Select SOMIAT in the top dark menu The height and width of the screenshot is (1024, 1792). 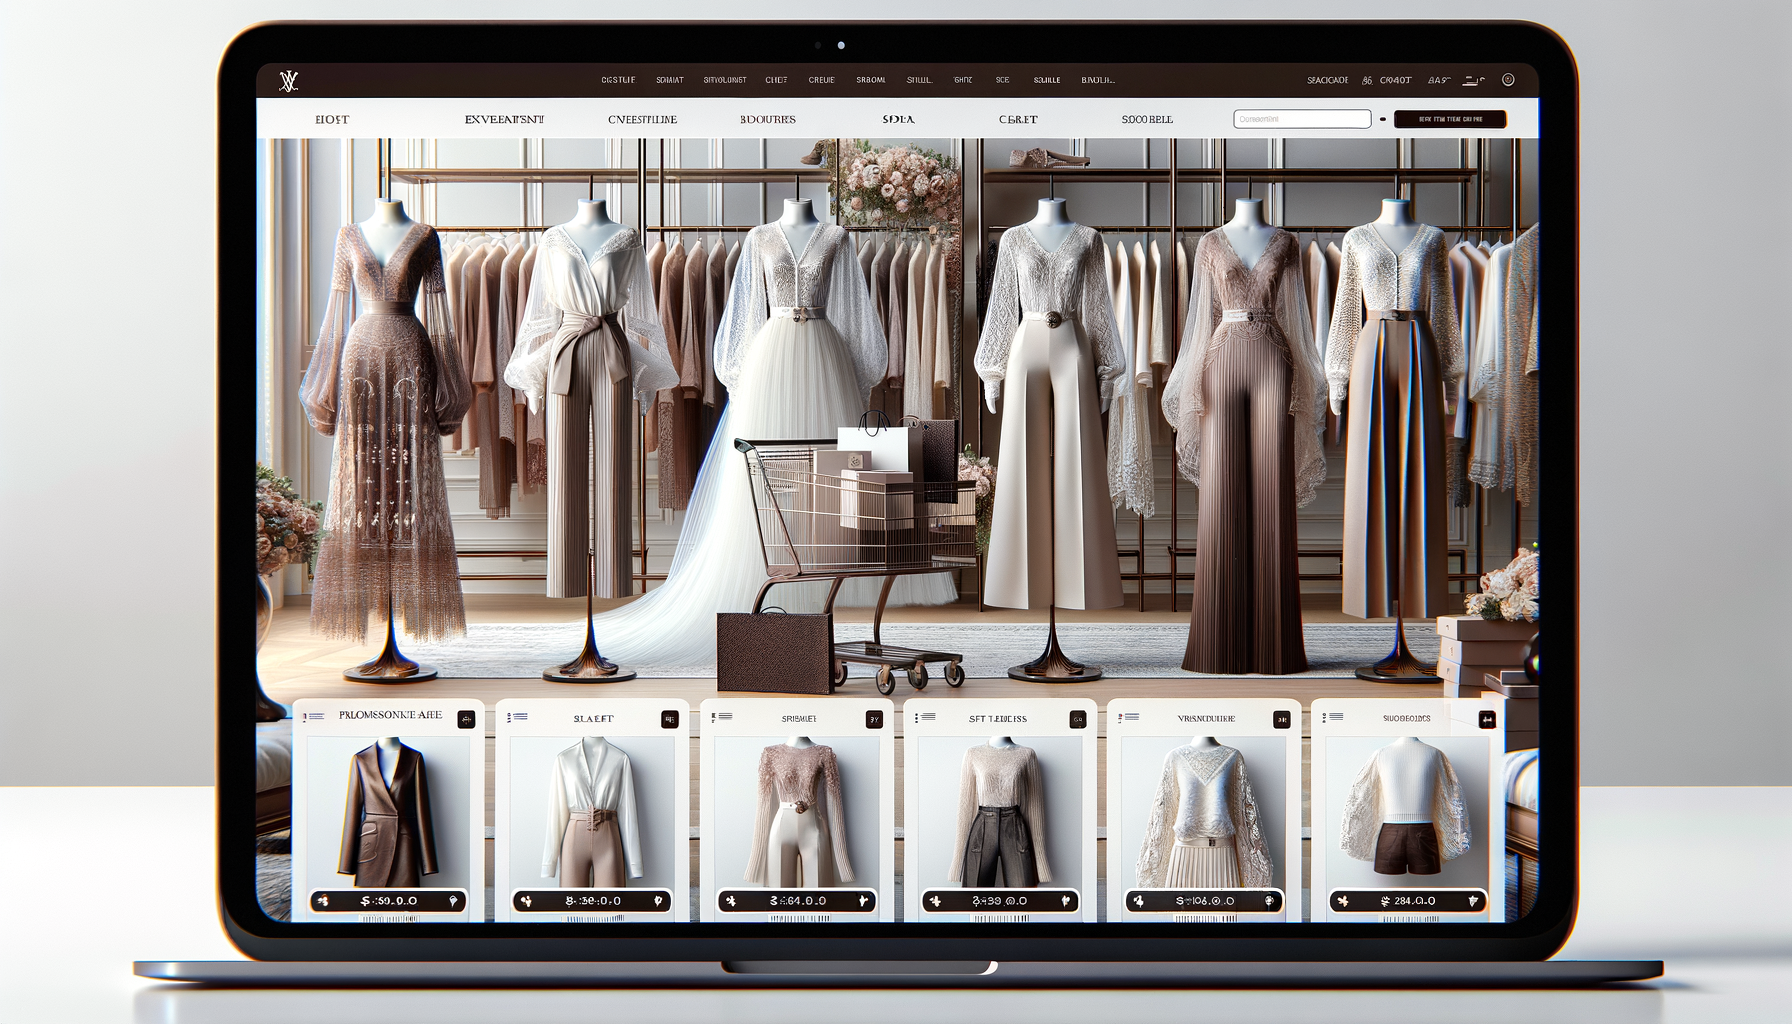click(670, 80)
